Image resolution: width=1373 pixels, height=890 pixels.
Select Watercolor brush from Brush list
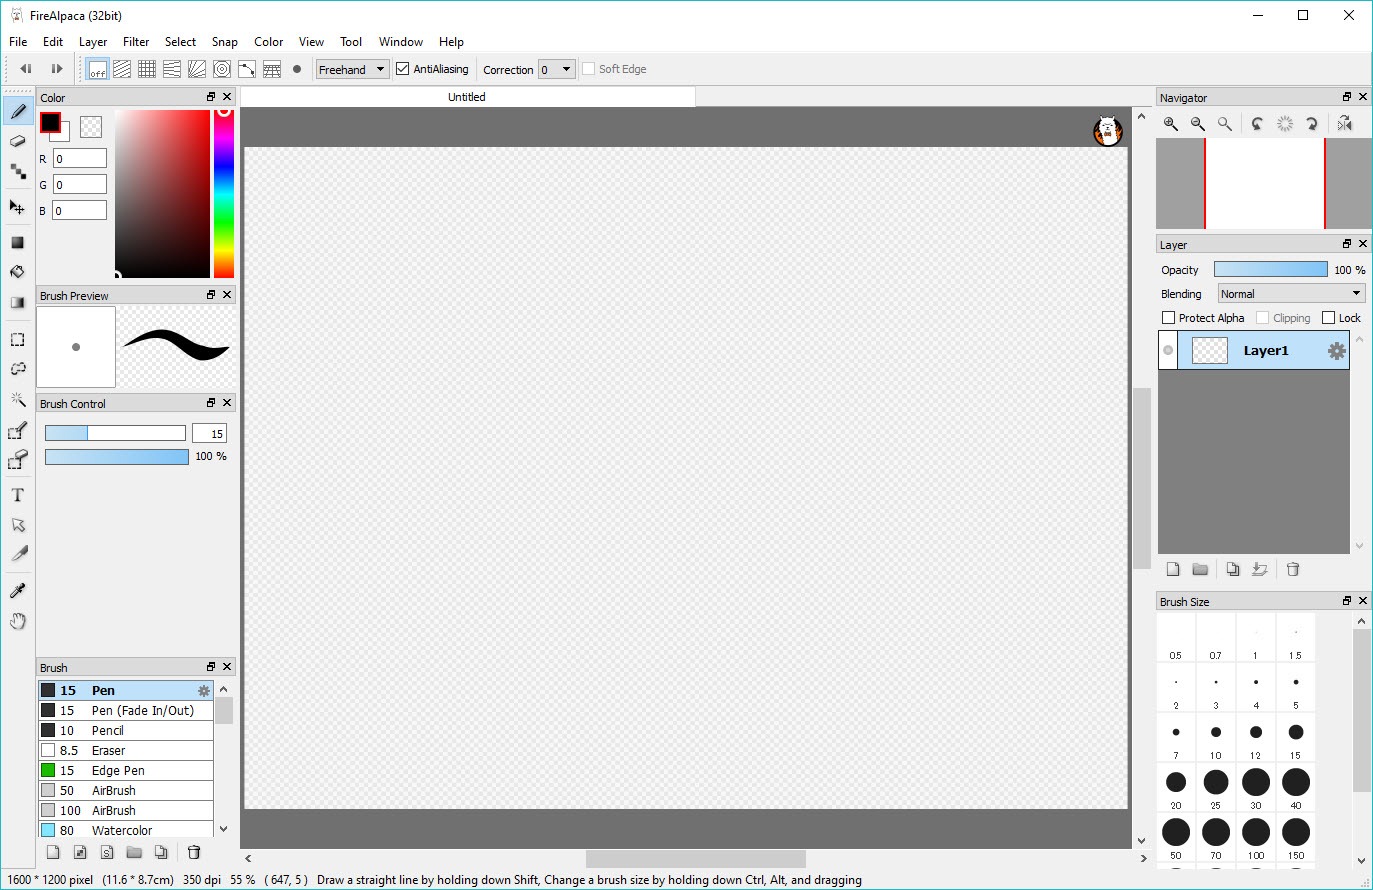(122, 830)
